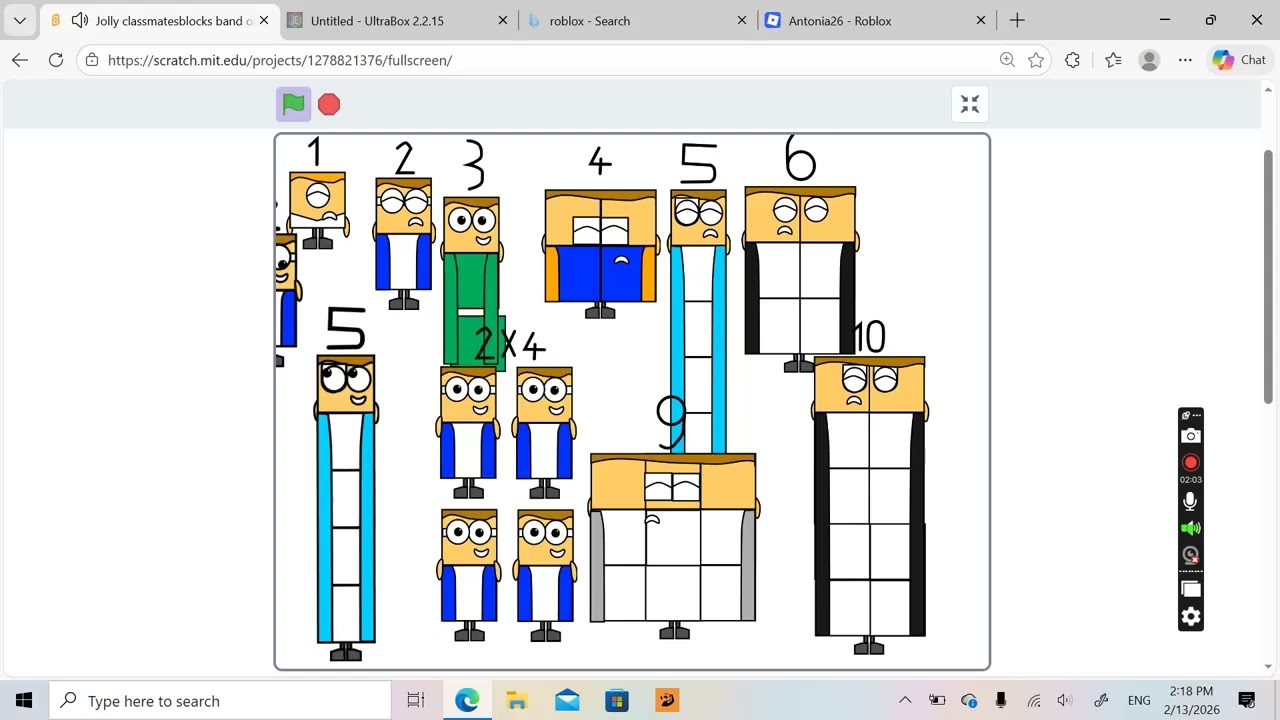Open the favorites list icon

click(1113, 60)
